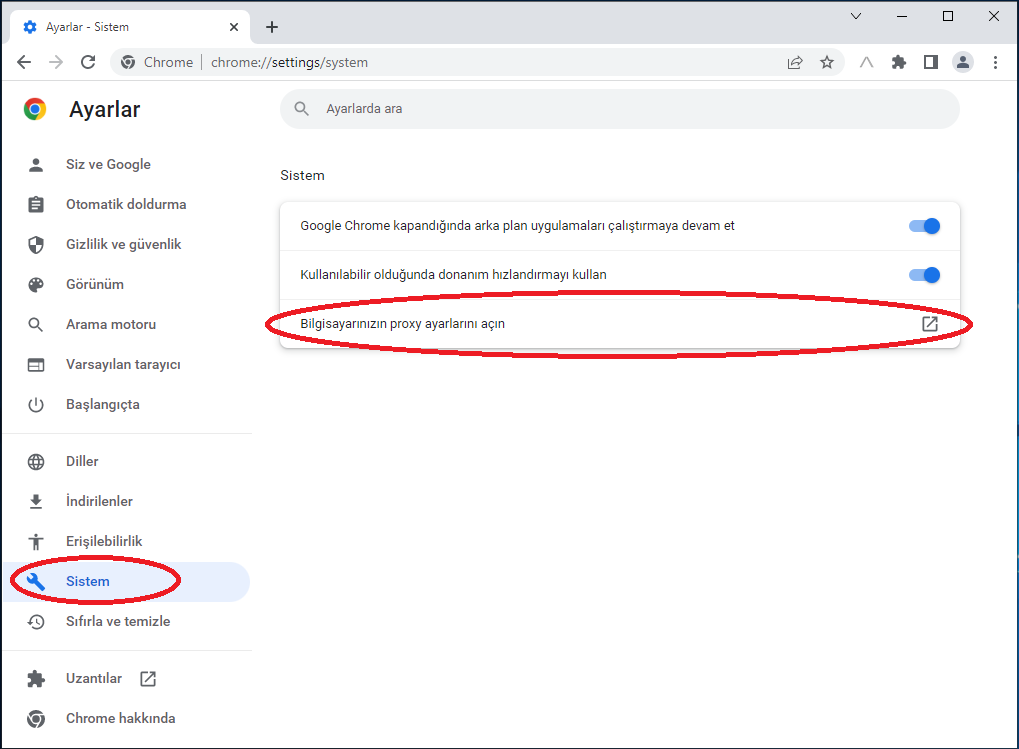Open the profile avatar menu

tap(962, 62)
